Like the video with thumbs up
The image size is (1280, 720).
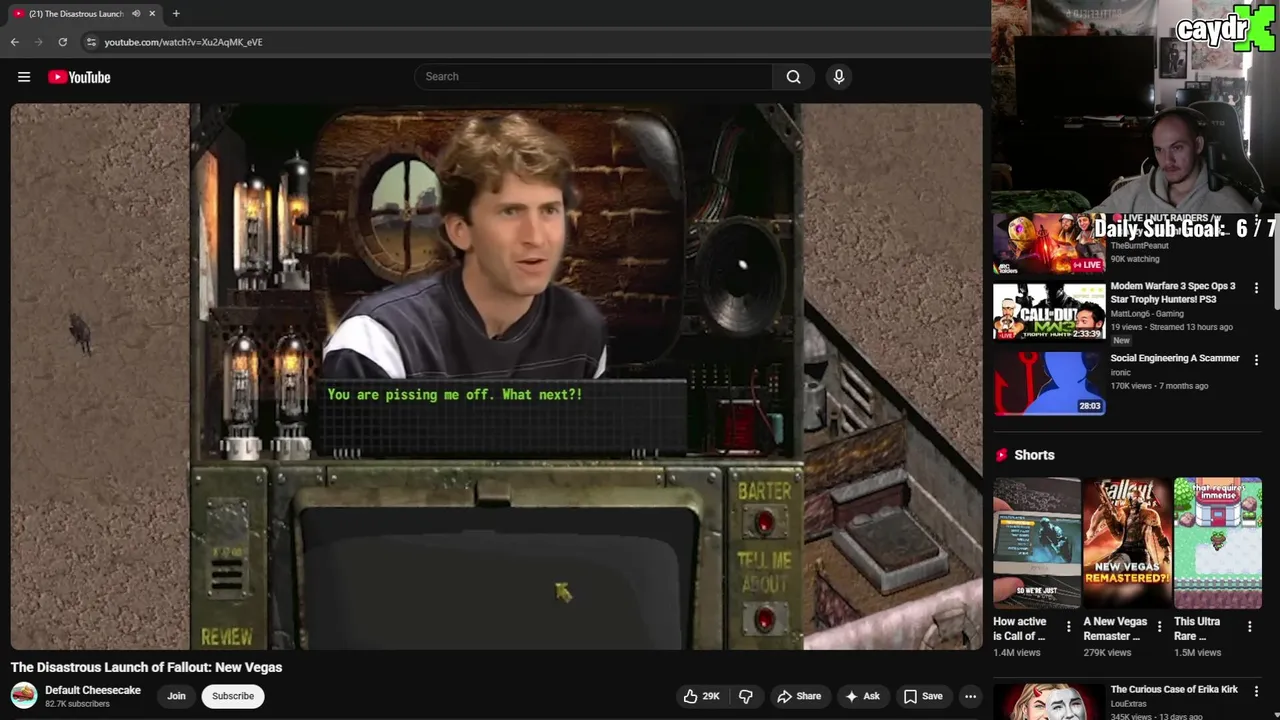[702, 696]
